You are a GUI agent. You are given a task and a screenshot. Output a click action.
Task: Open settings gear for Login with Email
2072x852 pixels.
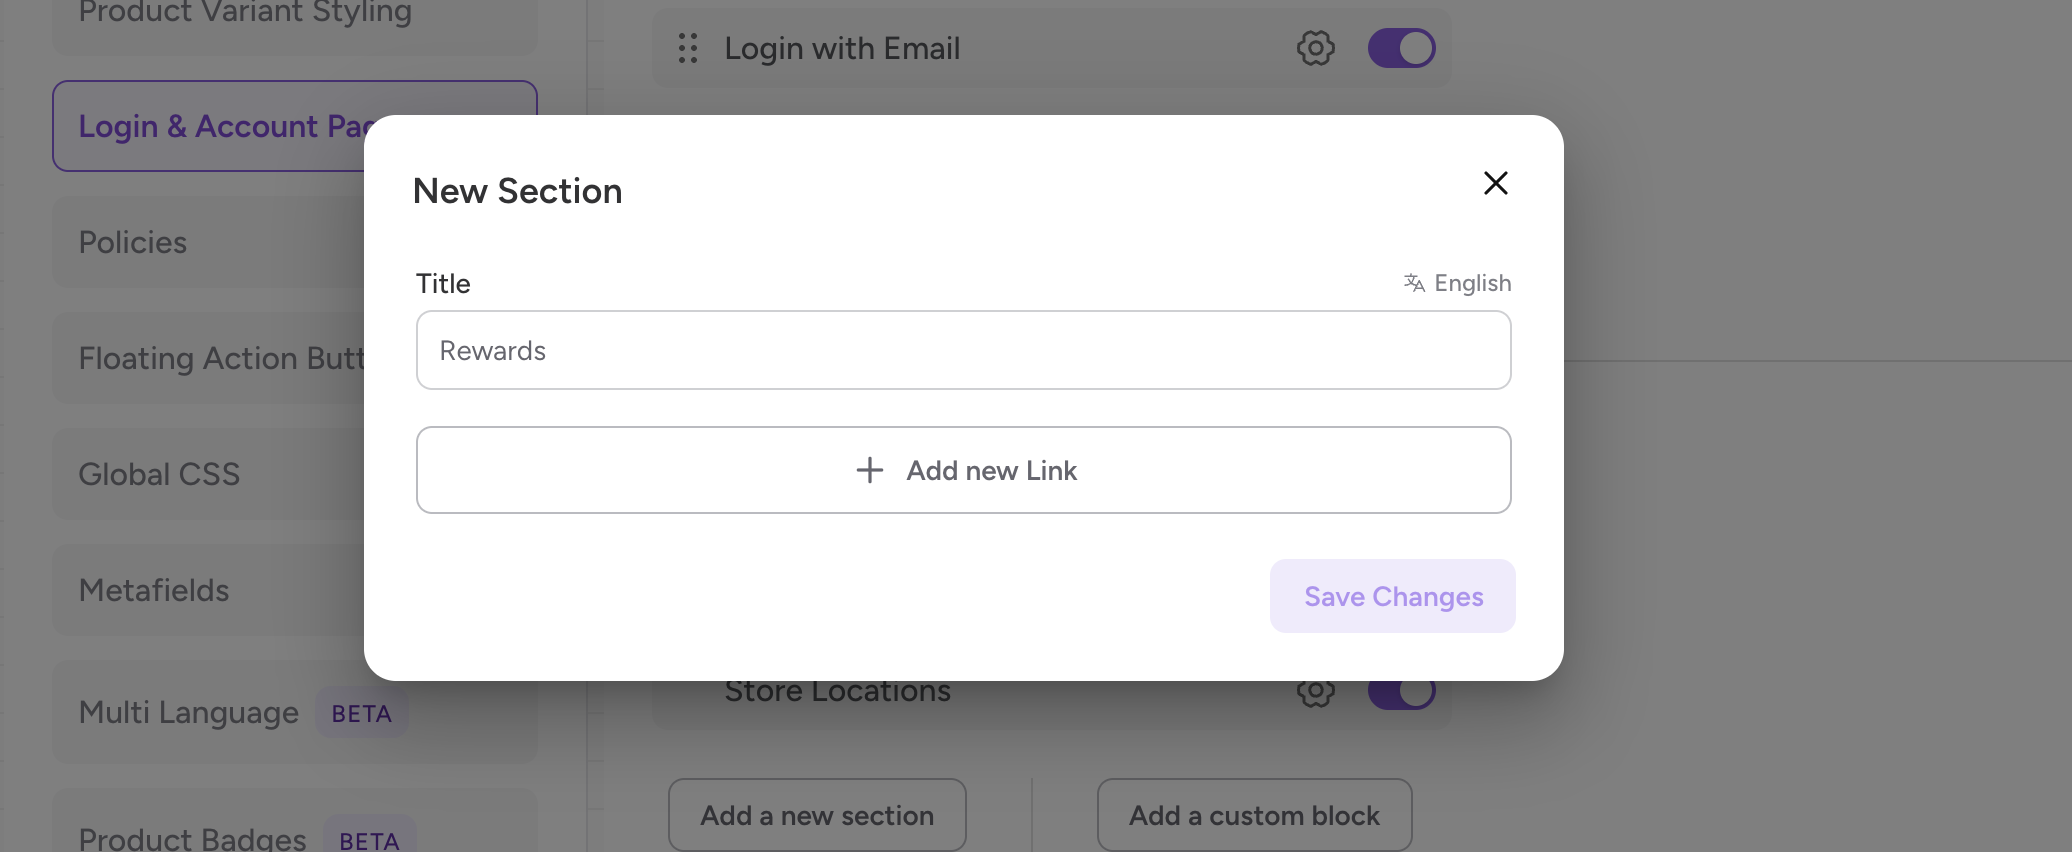click(x=1315, y=48)
